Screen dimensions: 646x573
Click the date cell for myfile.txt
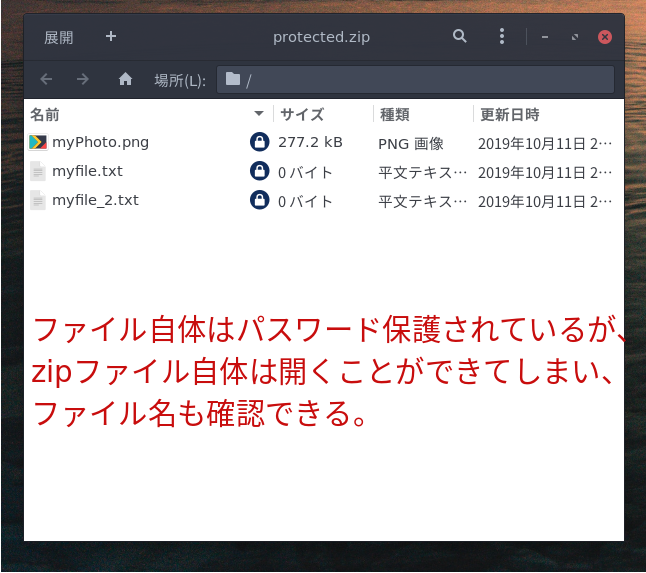(x=545, y=173)
